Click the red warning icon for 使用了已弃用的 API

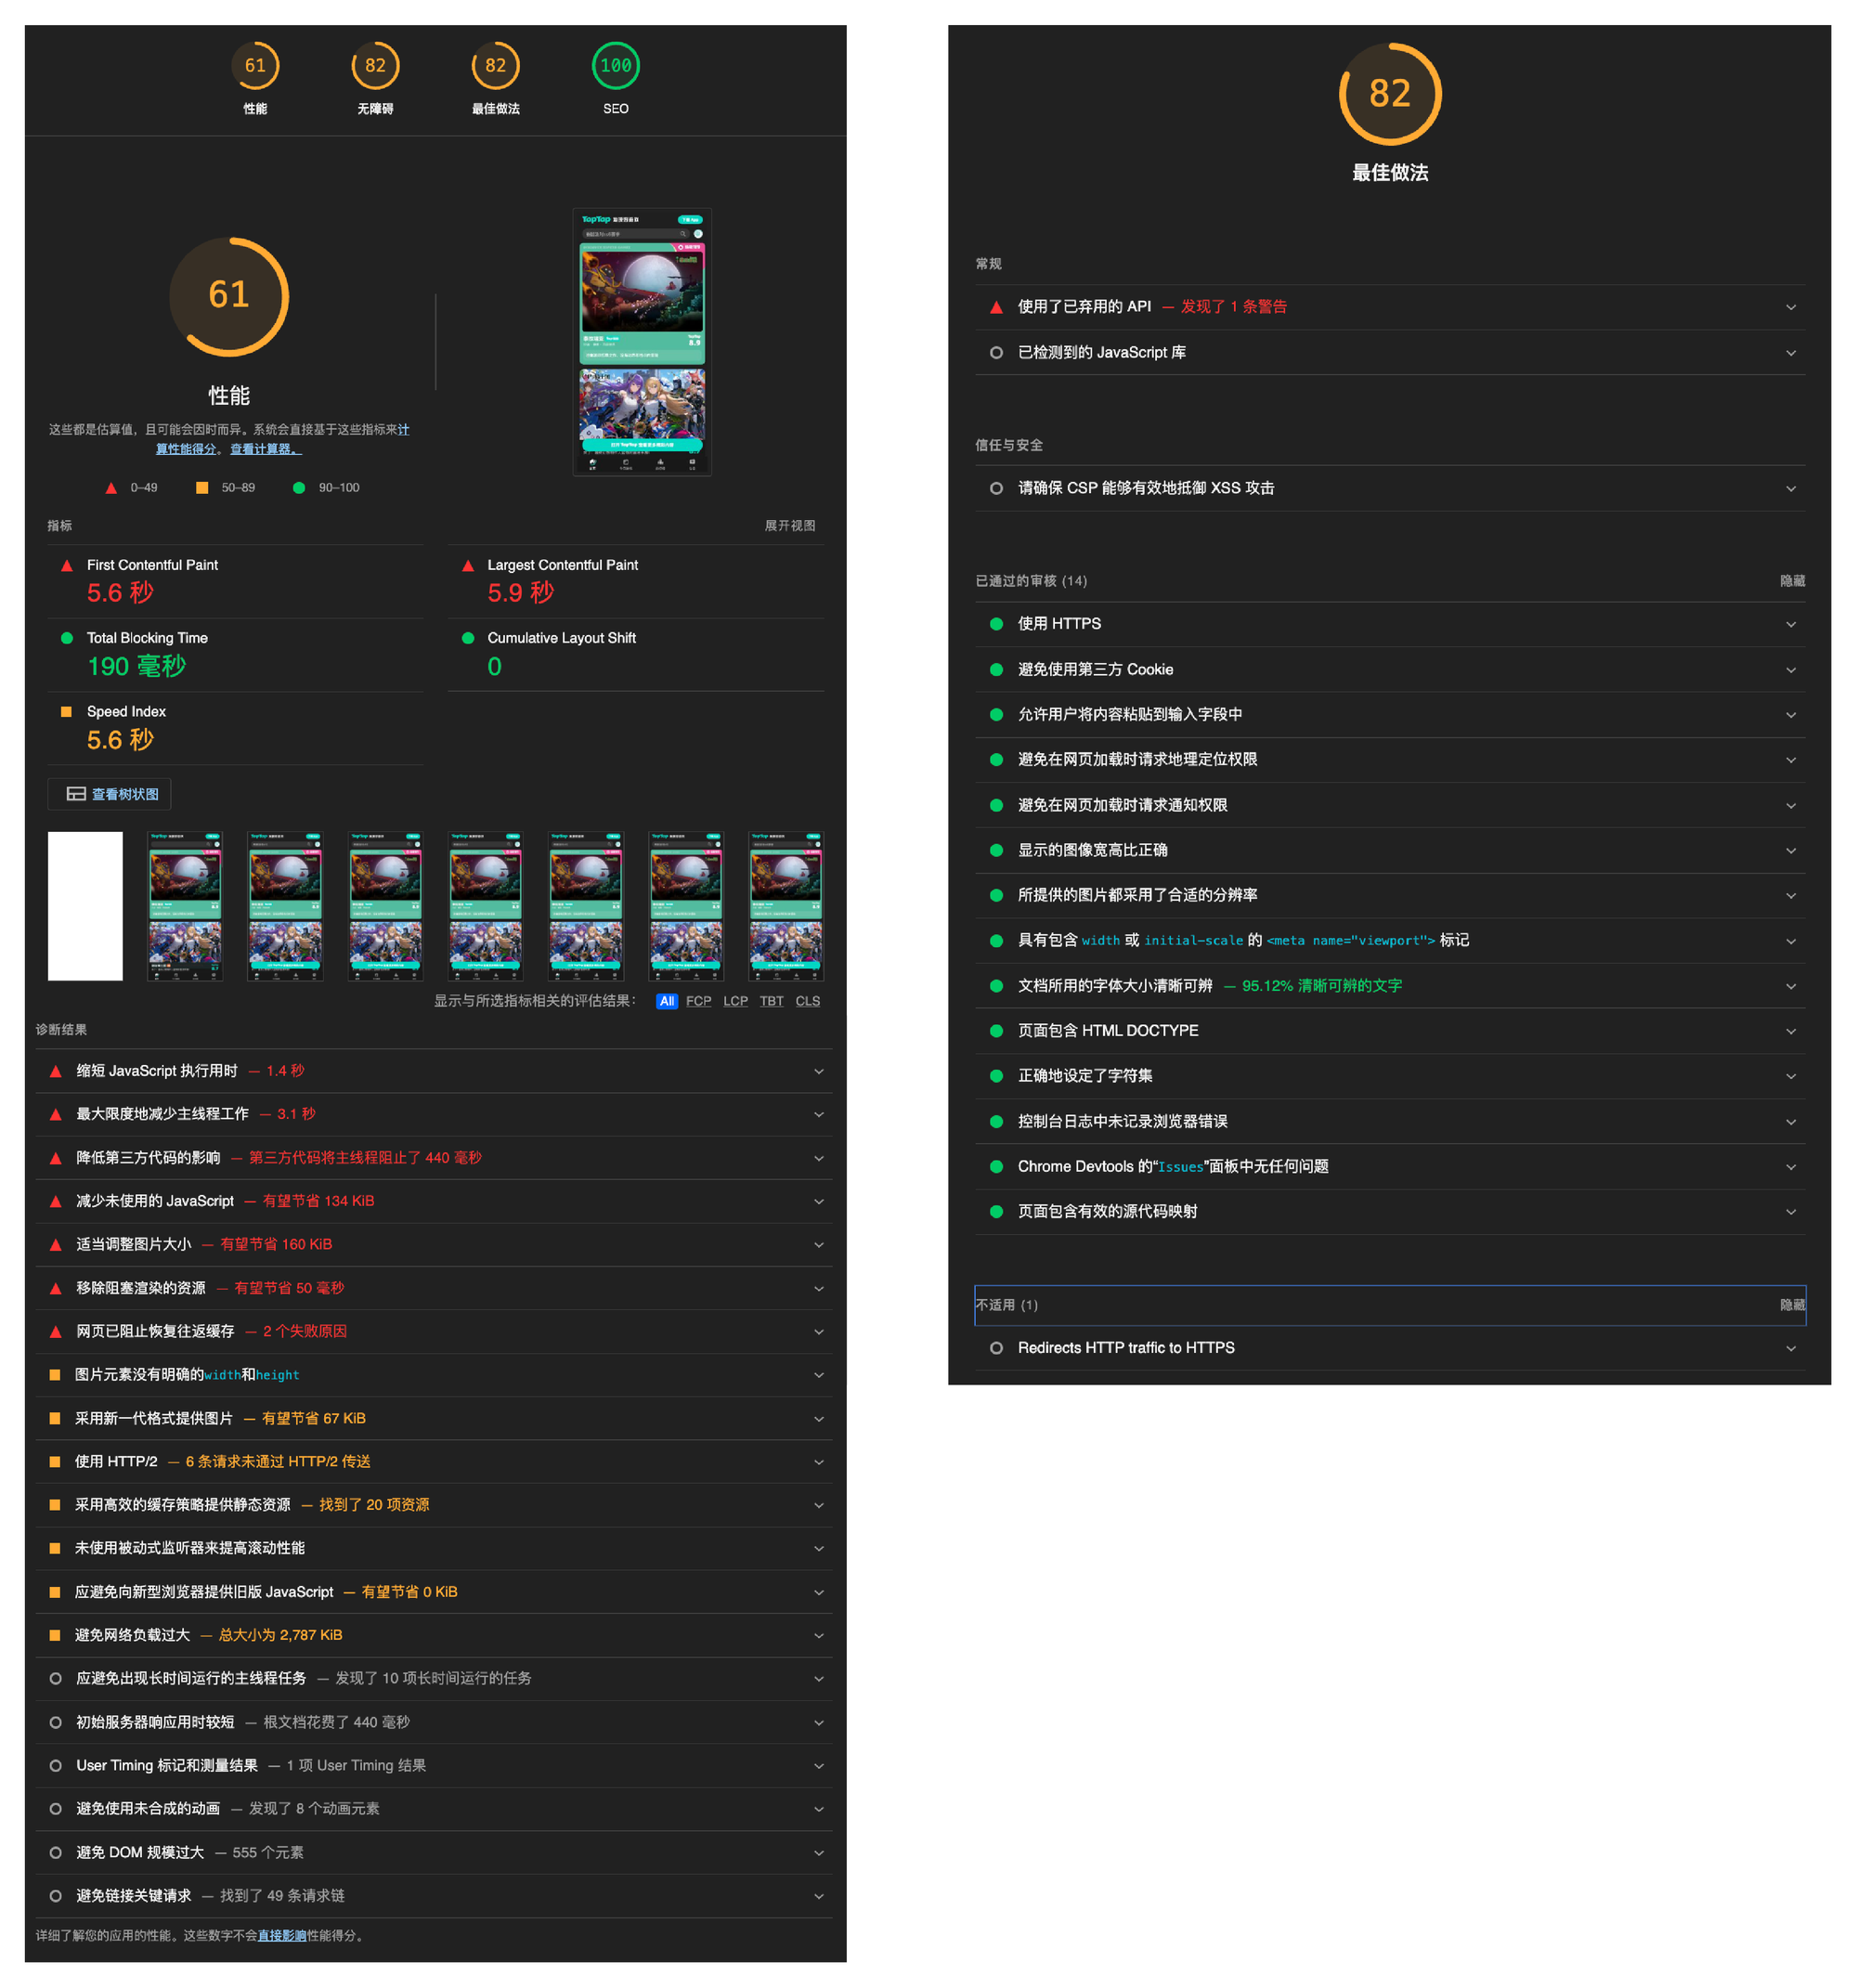(996, 307)
